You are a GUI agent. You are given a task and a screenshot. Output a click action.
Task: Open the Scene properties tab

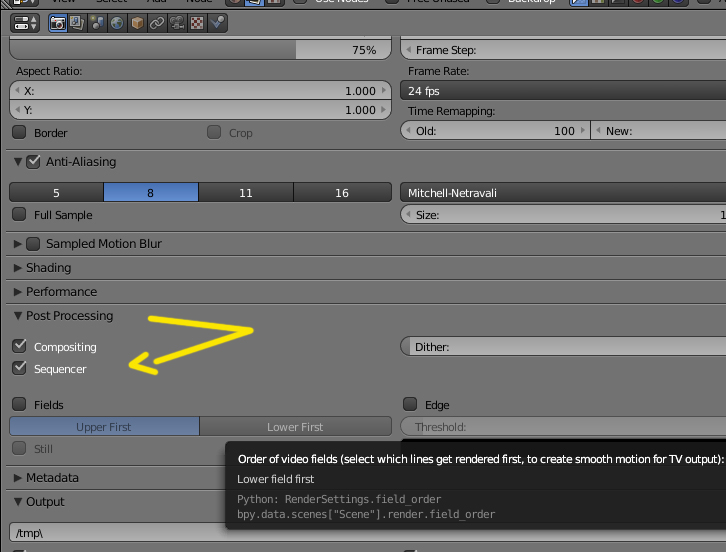pos(97,23)
